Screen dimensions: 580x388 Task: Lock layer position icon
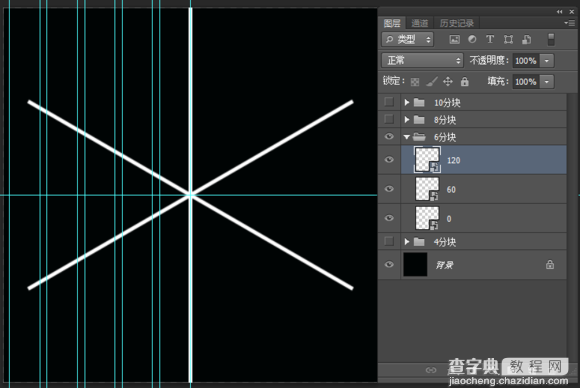coord(448,81)
